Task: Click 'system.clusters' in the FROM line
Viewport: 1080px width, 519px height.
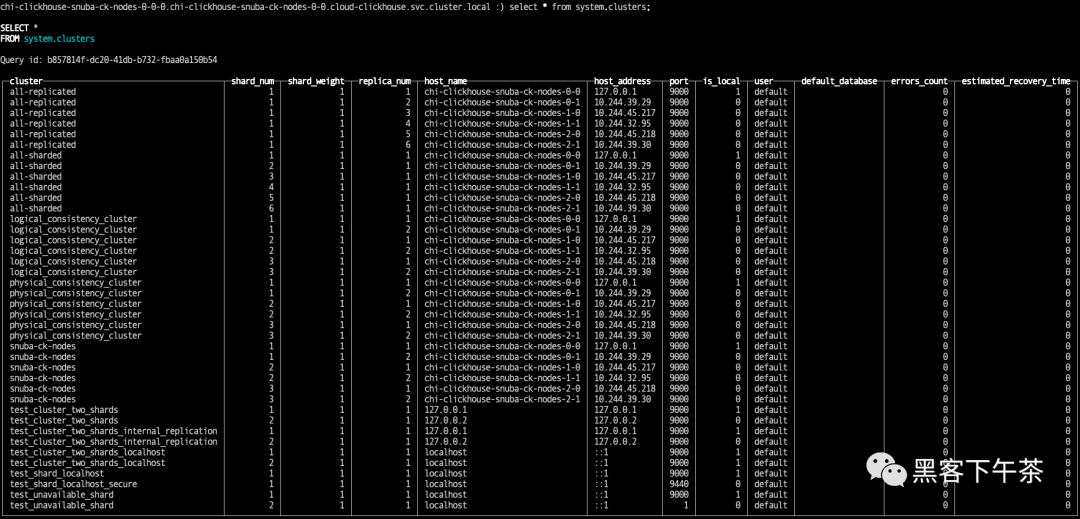Action: tap(59, 39)
